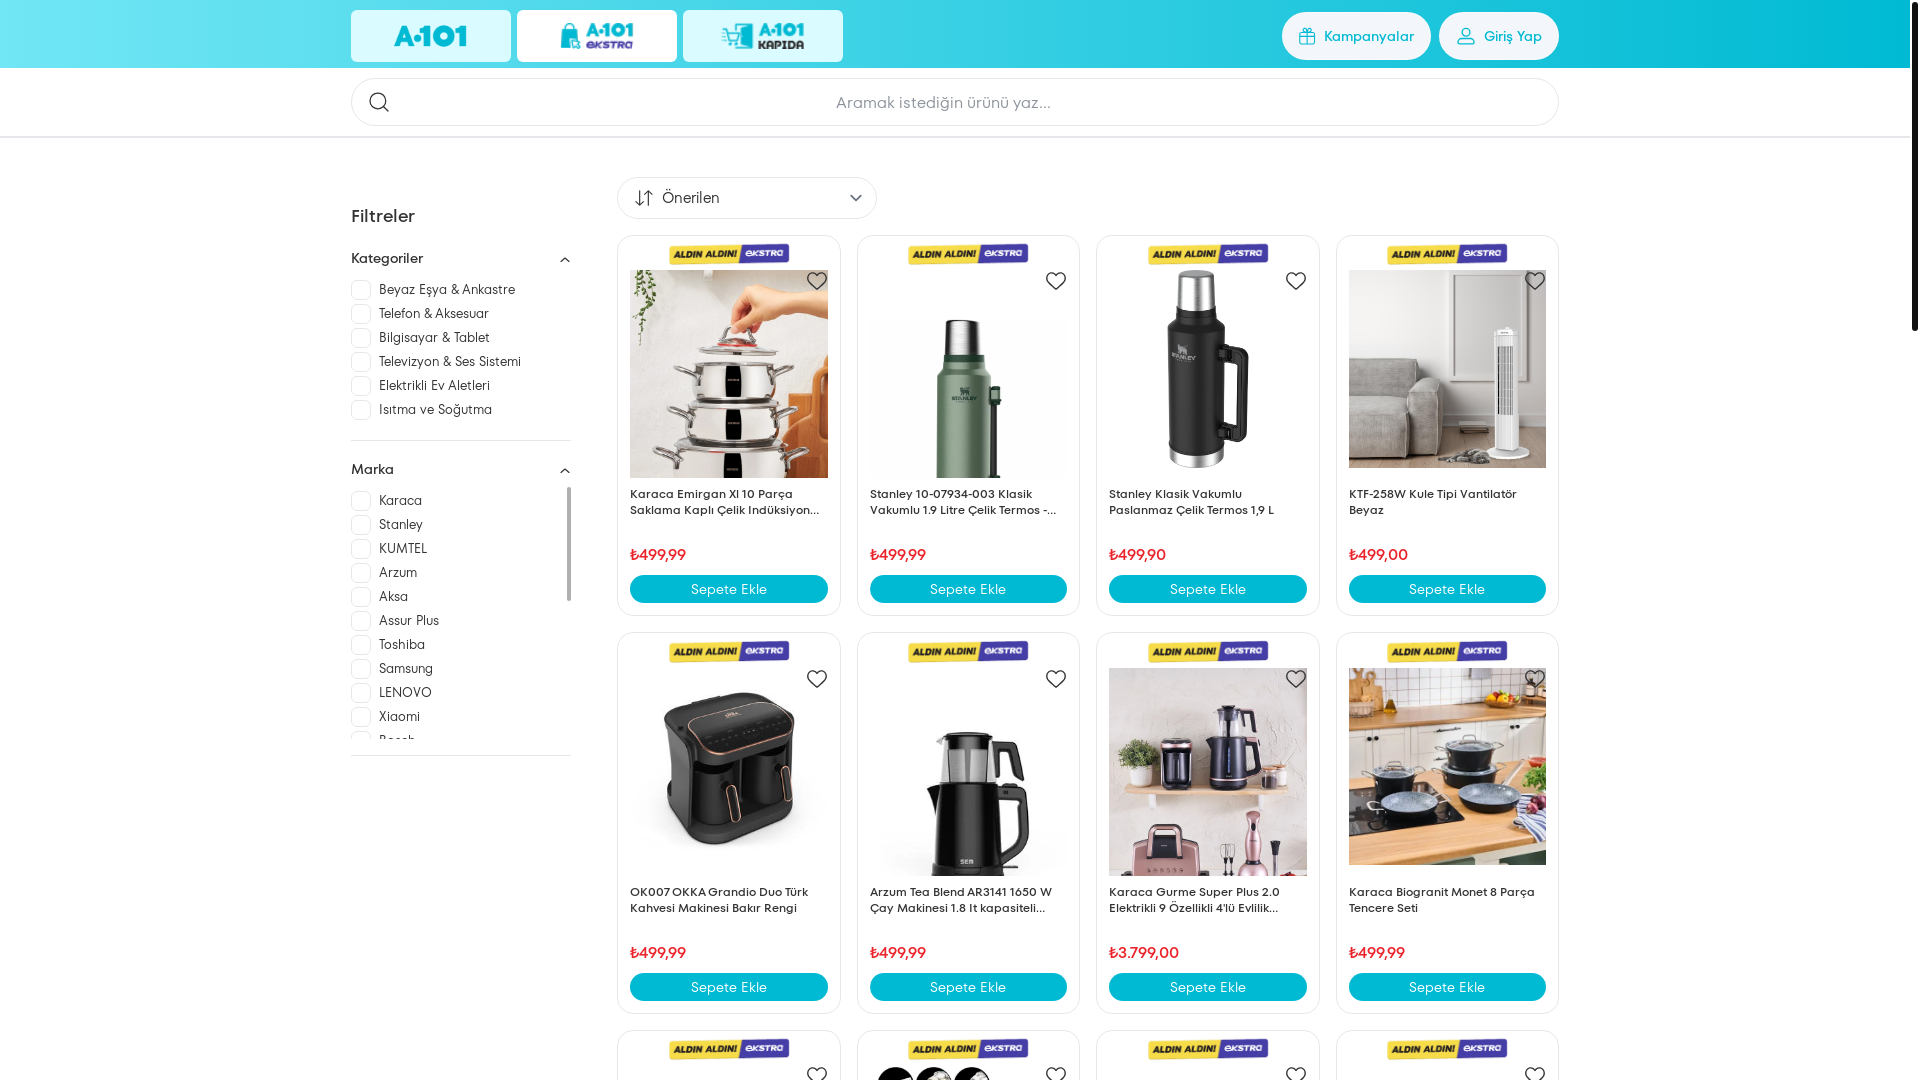Open the Önerilen sorting dropdown
The height and width of the screenshot is (1080, 1920).
point(747,198)
